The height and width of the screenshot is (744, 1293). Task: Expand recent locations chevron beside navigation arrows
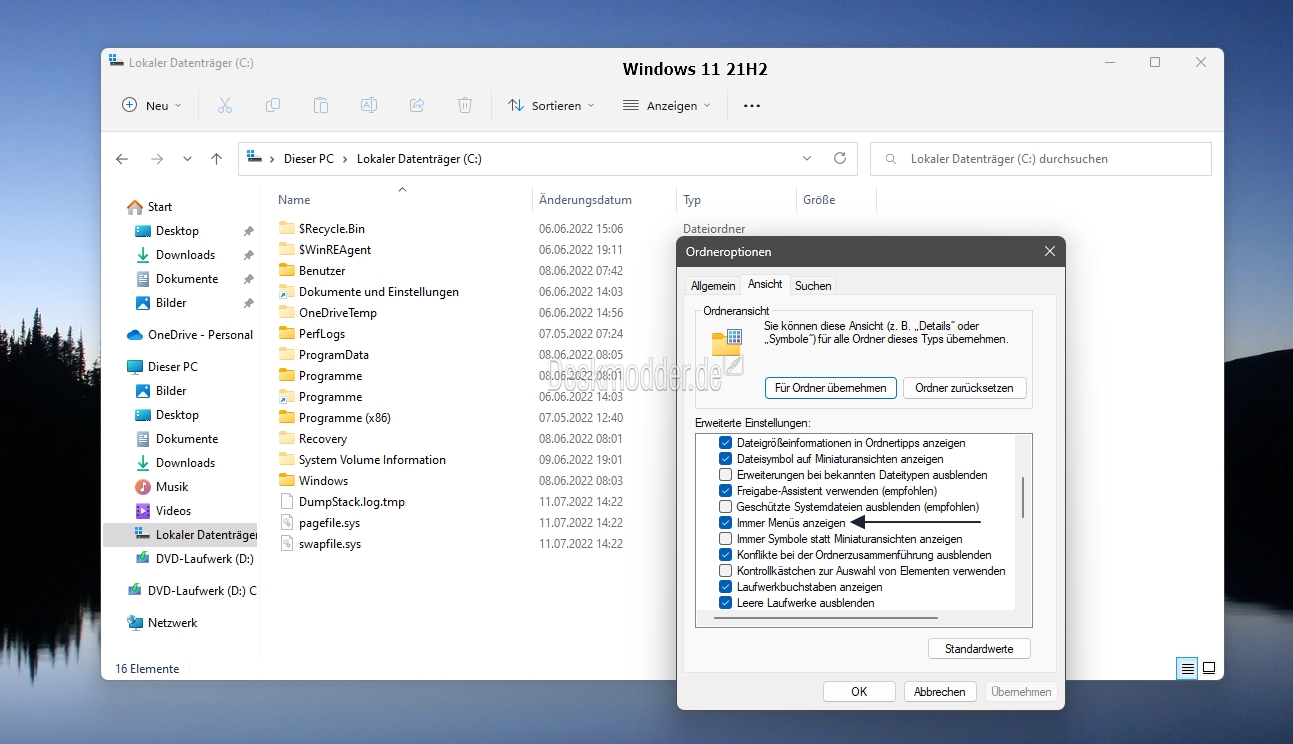[187, 159]
